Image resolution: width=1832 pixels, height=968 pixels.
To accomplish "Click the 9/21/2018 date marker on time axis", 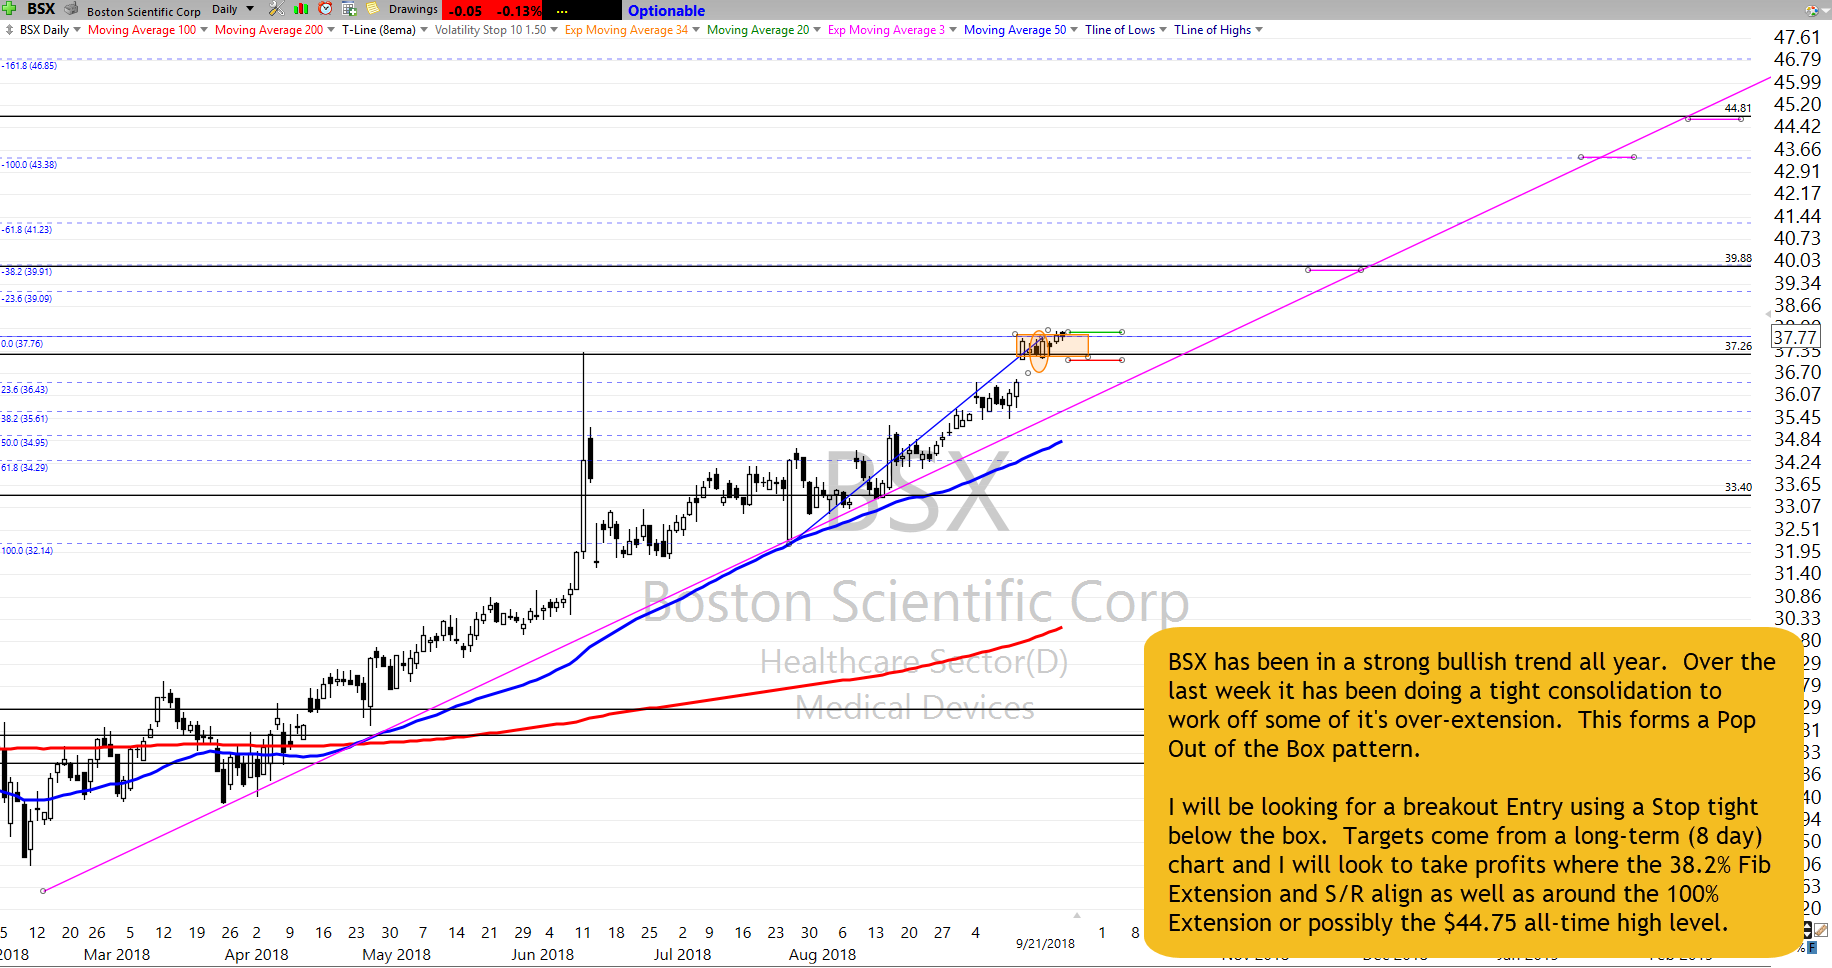I will point(1045,943).
